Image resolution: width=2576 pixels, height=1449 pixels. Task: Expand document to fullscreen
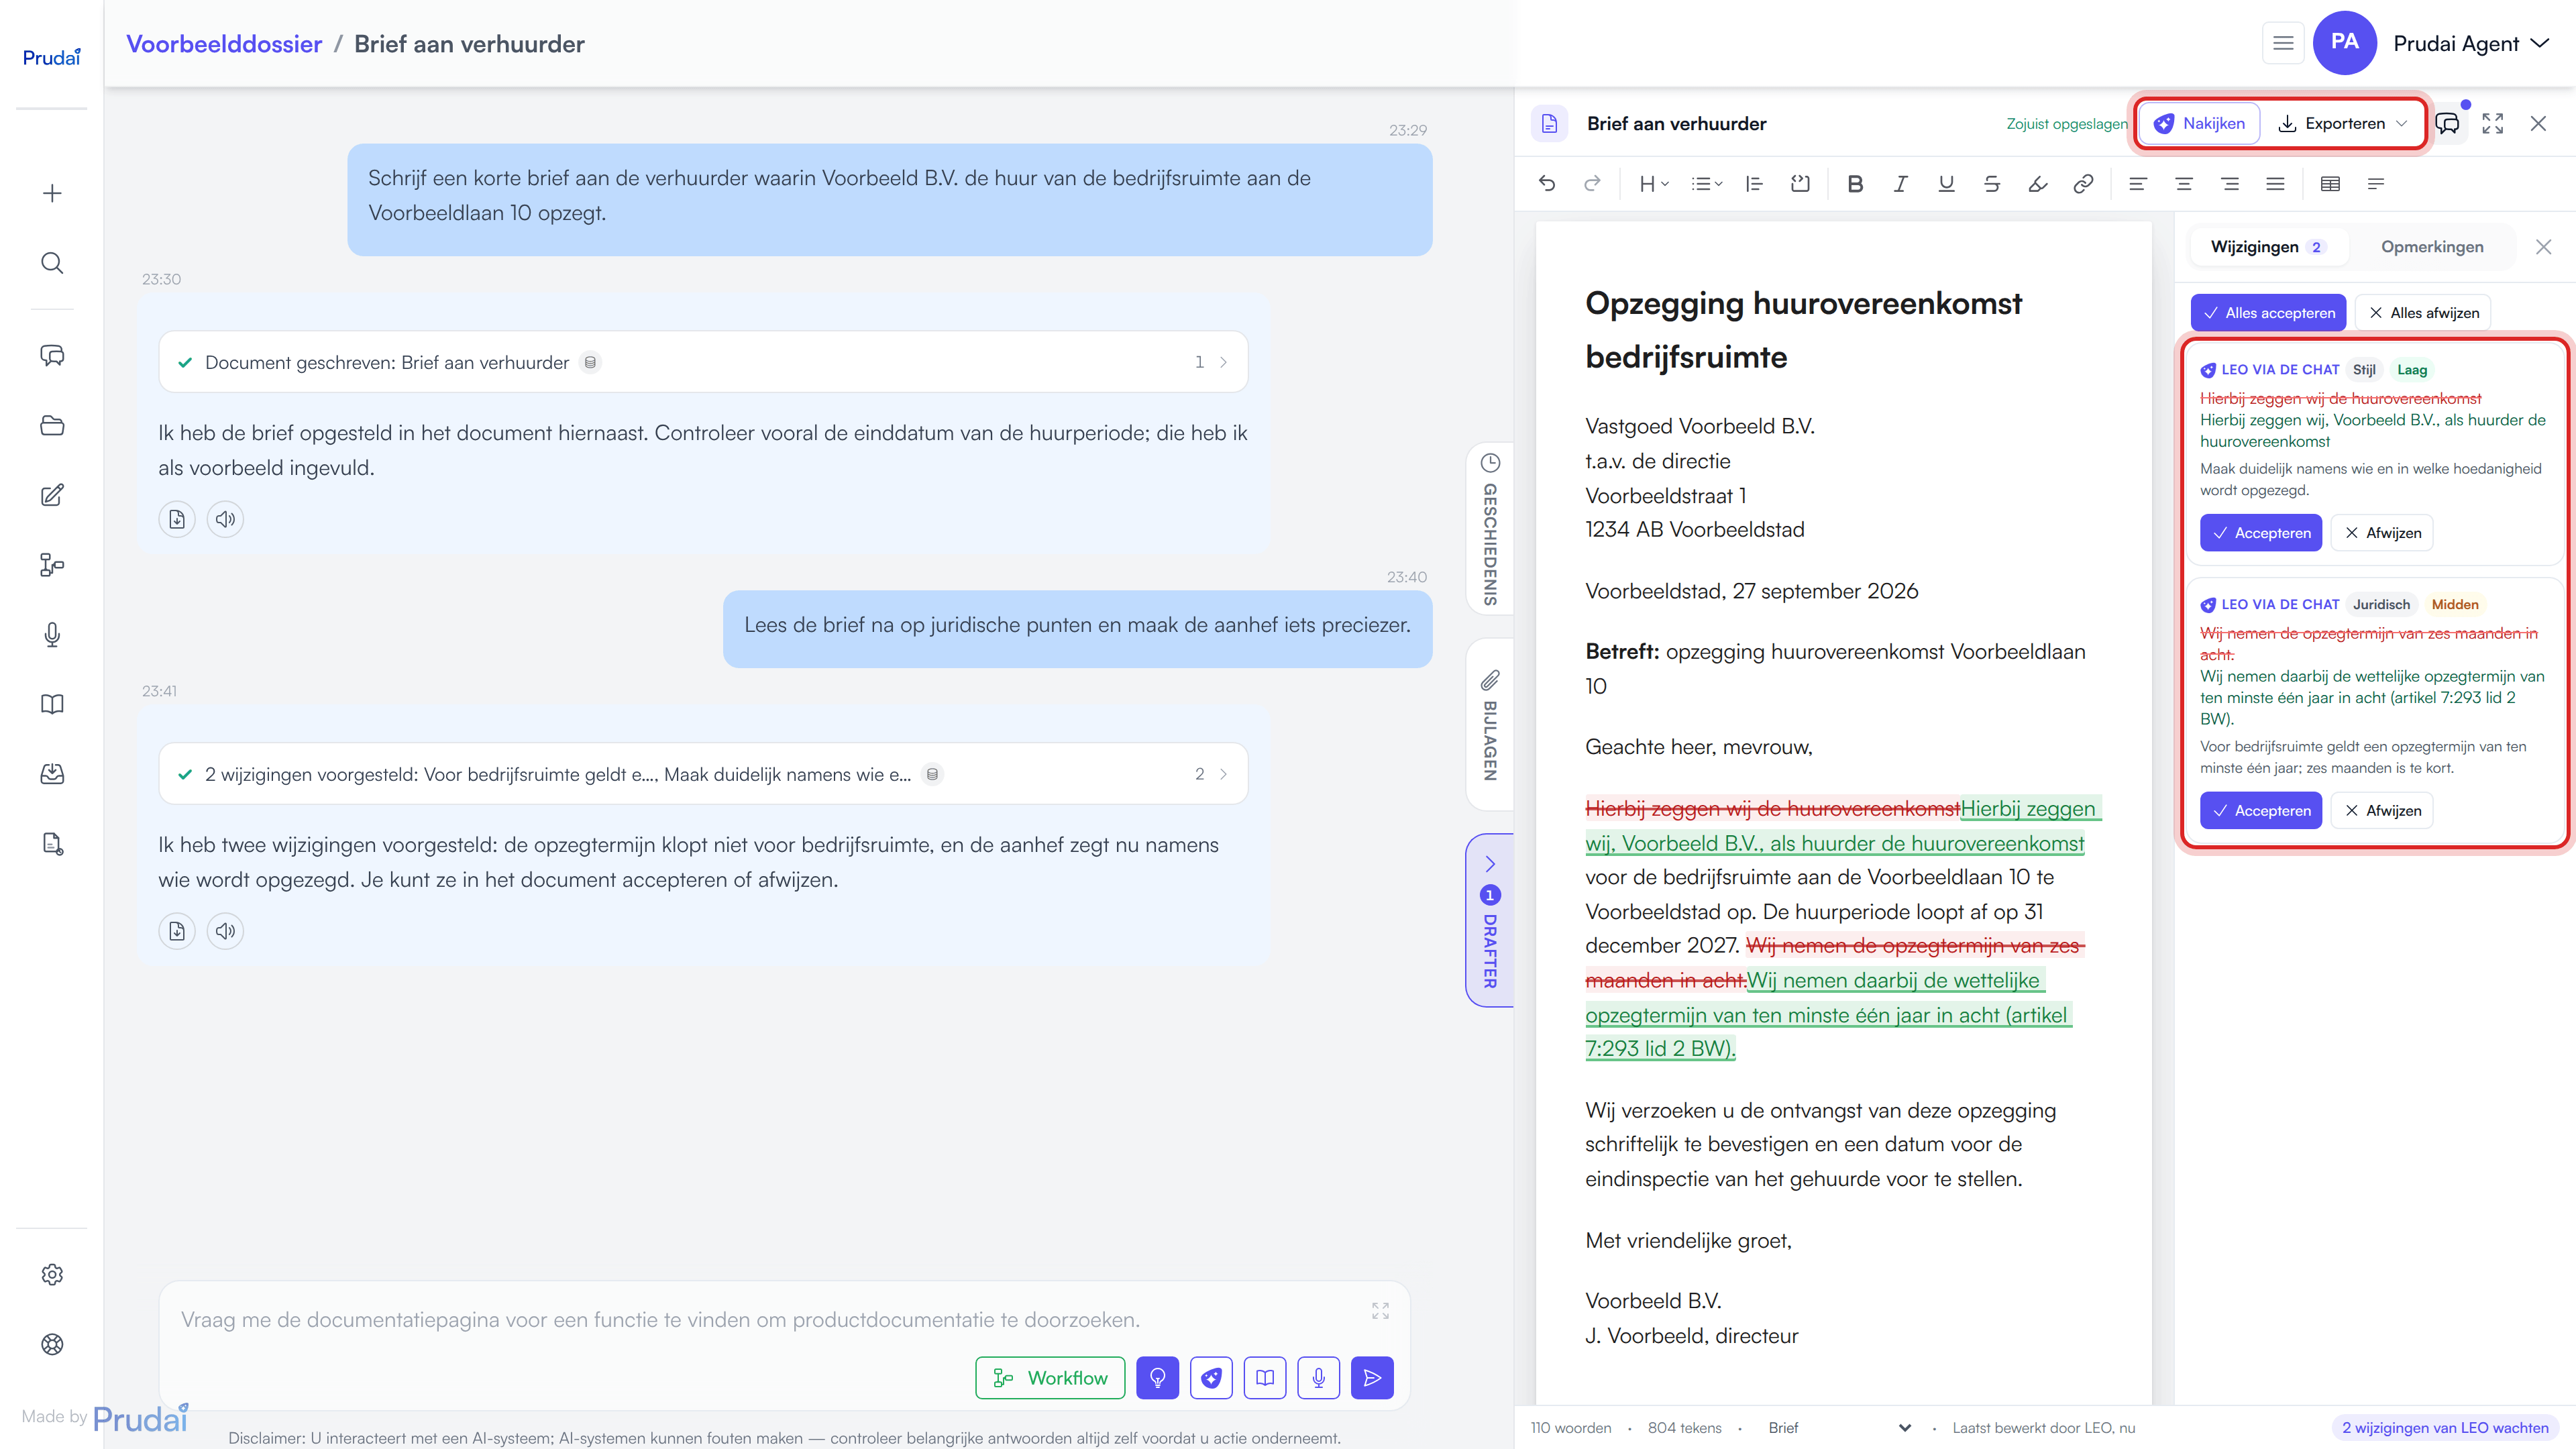pyautogui.click(x=2493, y=123)
